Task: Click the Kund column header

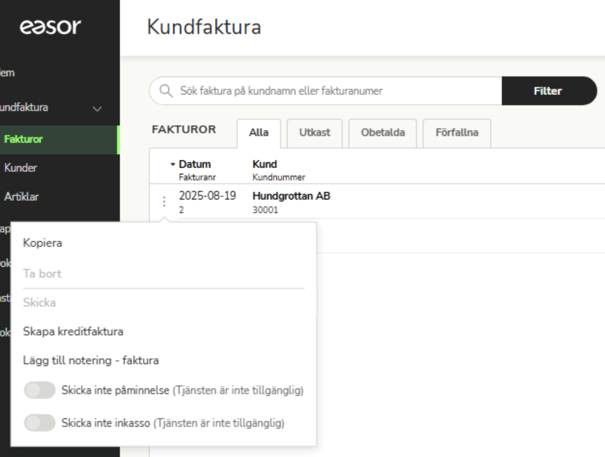Action: 265,164
